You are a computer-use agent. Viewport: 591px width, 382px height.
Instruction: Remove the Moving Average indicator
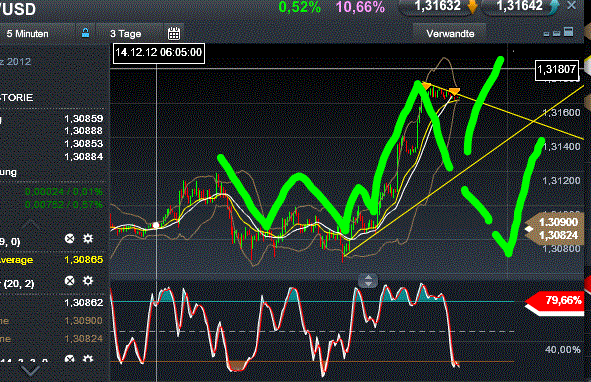(x=69, y=238)
